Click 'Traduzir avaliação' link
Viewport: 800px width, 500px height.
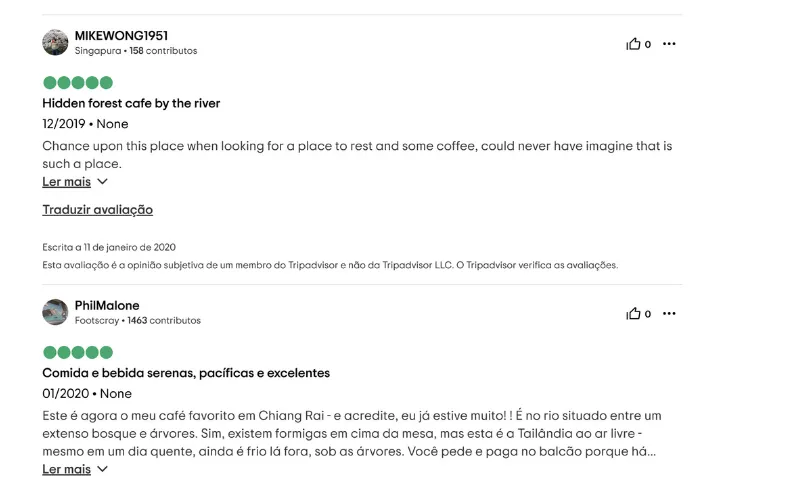97,210
